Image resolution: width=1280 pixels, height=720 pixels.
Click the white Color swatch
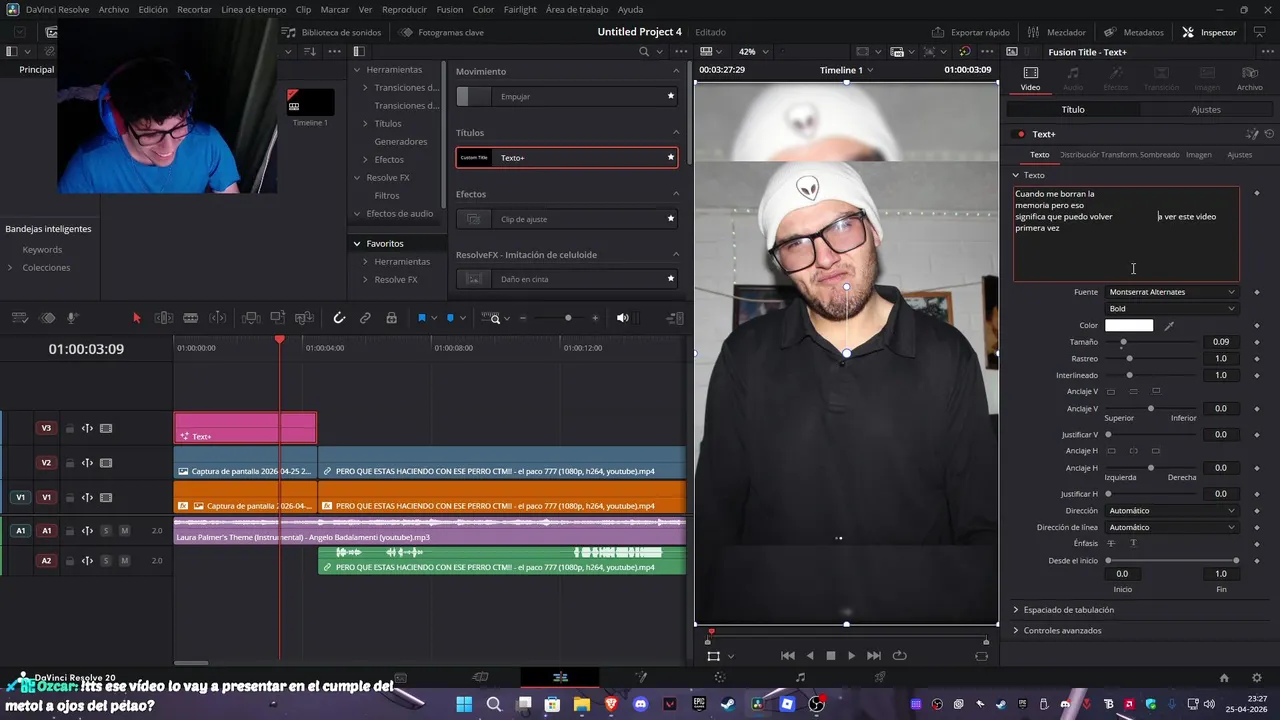pos(1129,325)
